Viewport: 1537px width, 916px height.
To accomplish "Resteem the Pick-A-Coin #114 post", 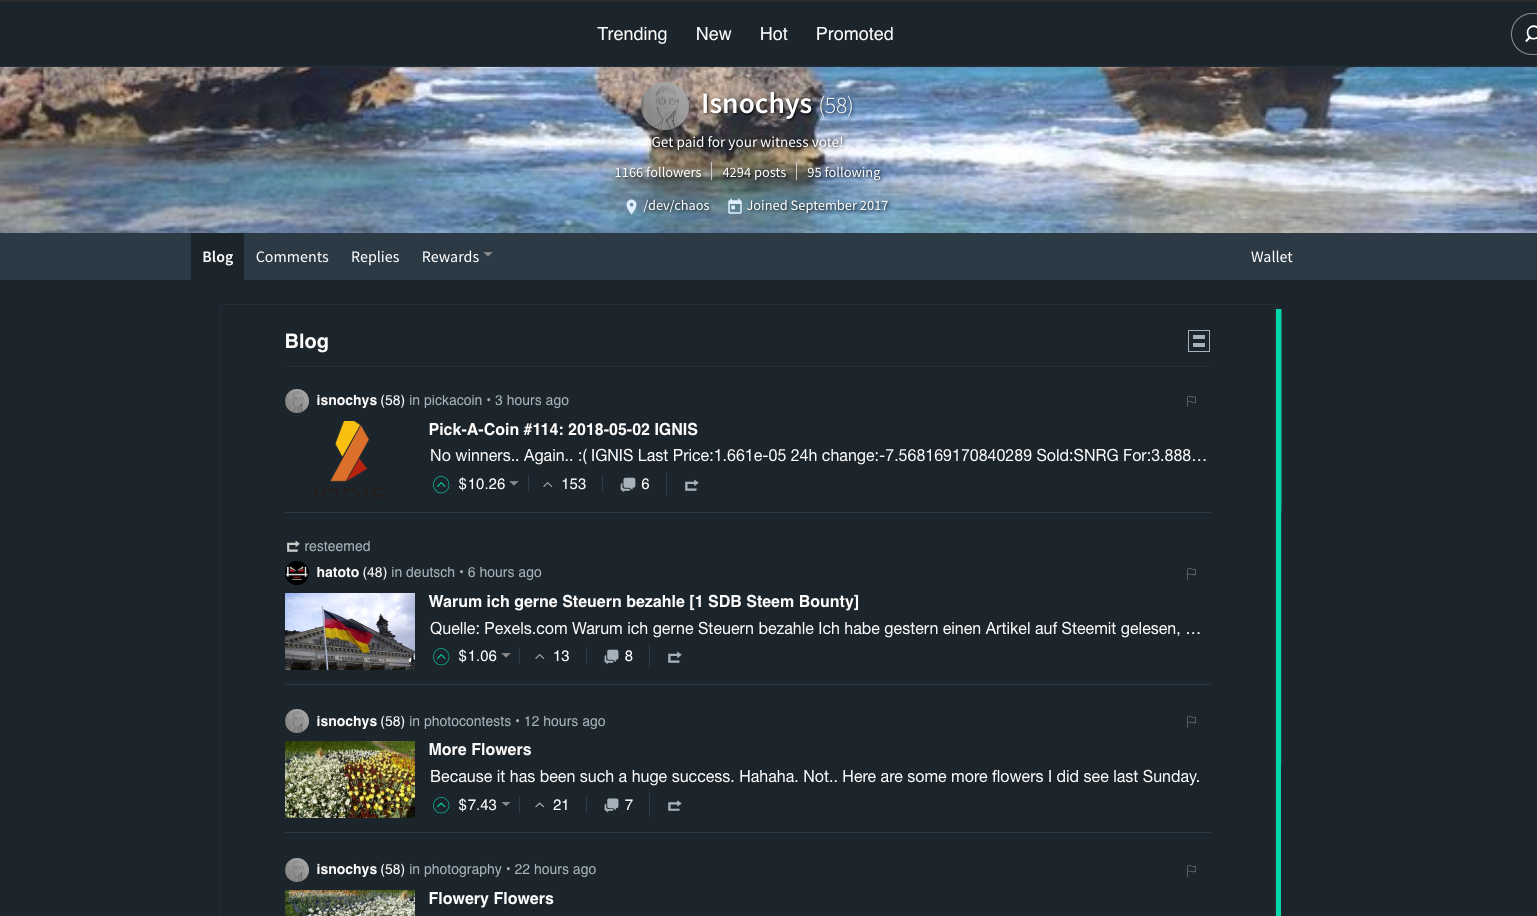I will point(691,485).
